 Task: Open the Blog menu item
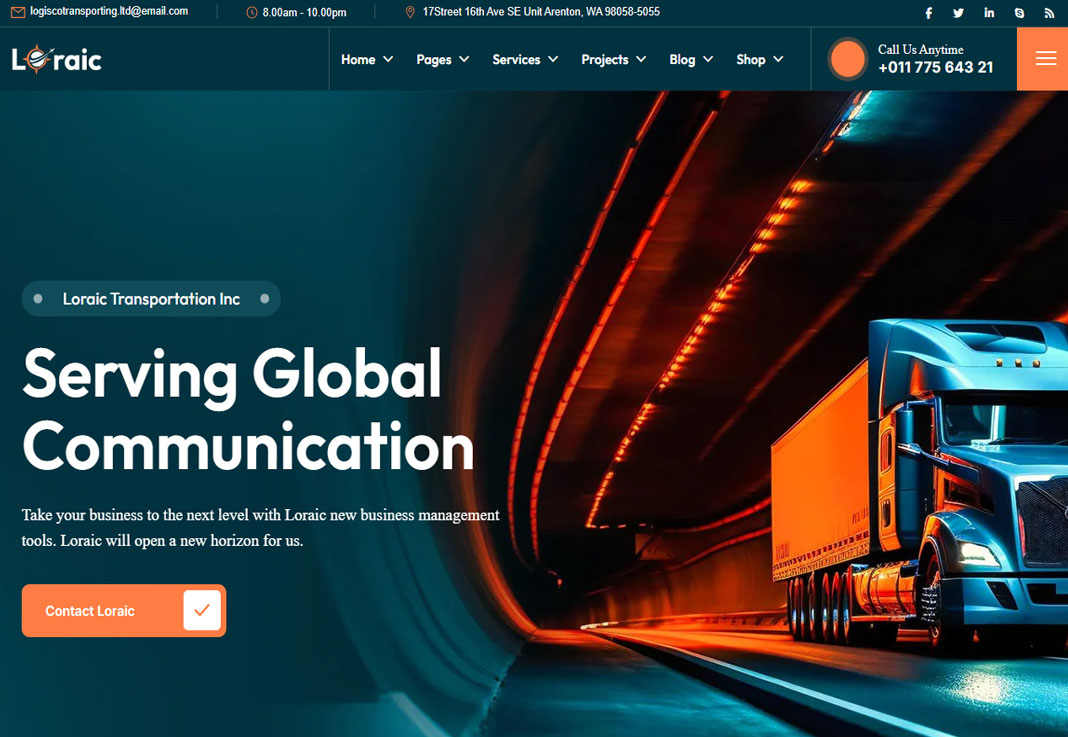click(x=691, y=60)
